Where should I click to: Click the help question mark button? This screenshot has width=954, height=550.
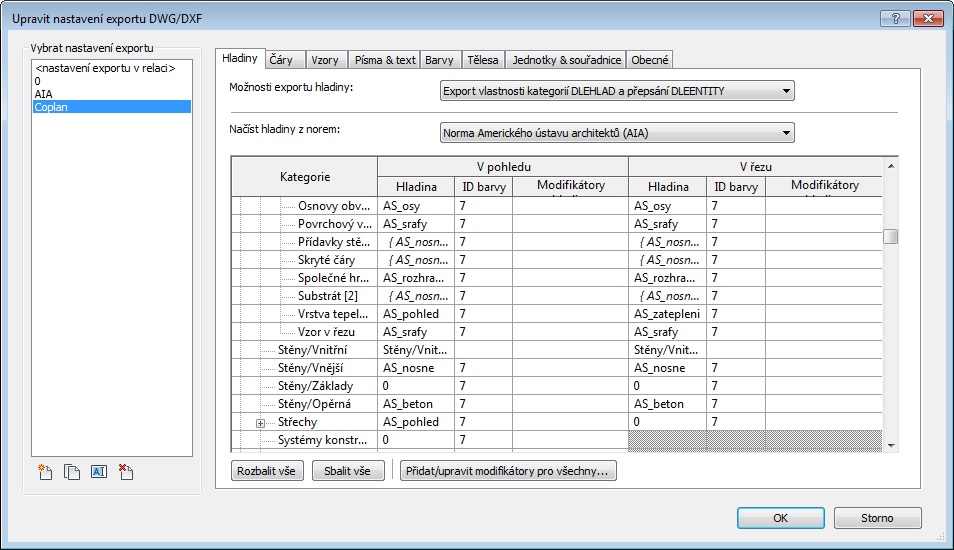click(896, 19)
